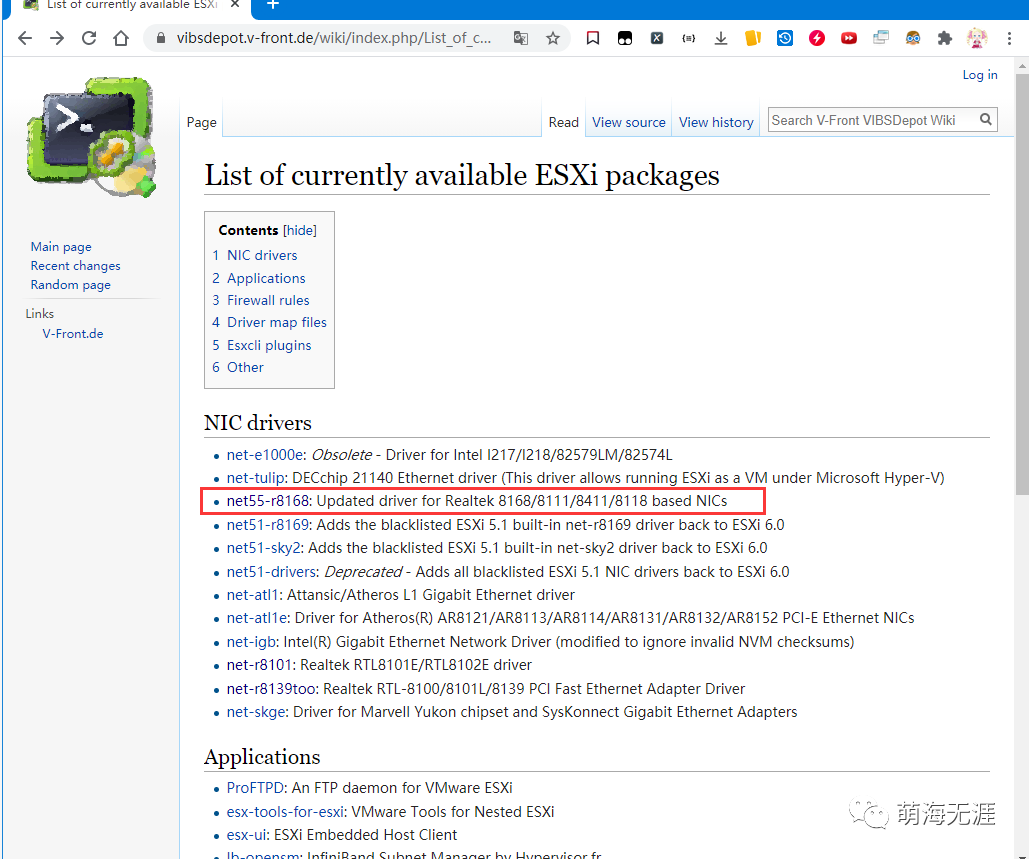Viewport: 1029px width, 859px height.
Task: Reload the page with refresh icon
Action: 89,38
